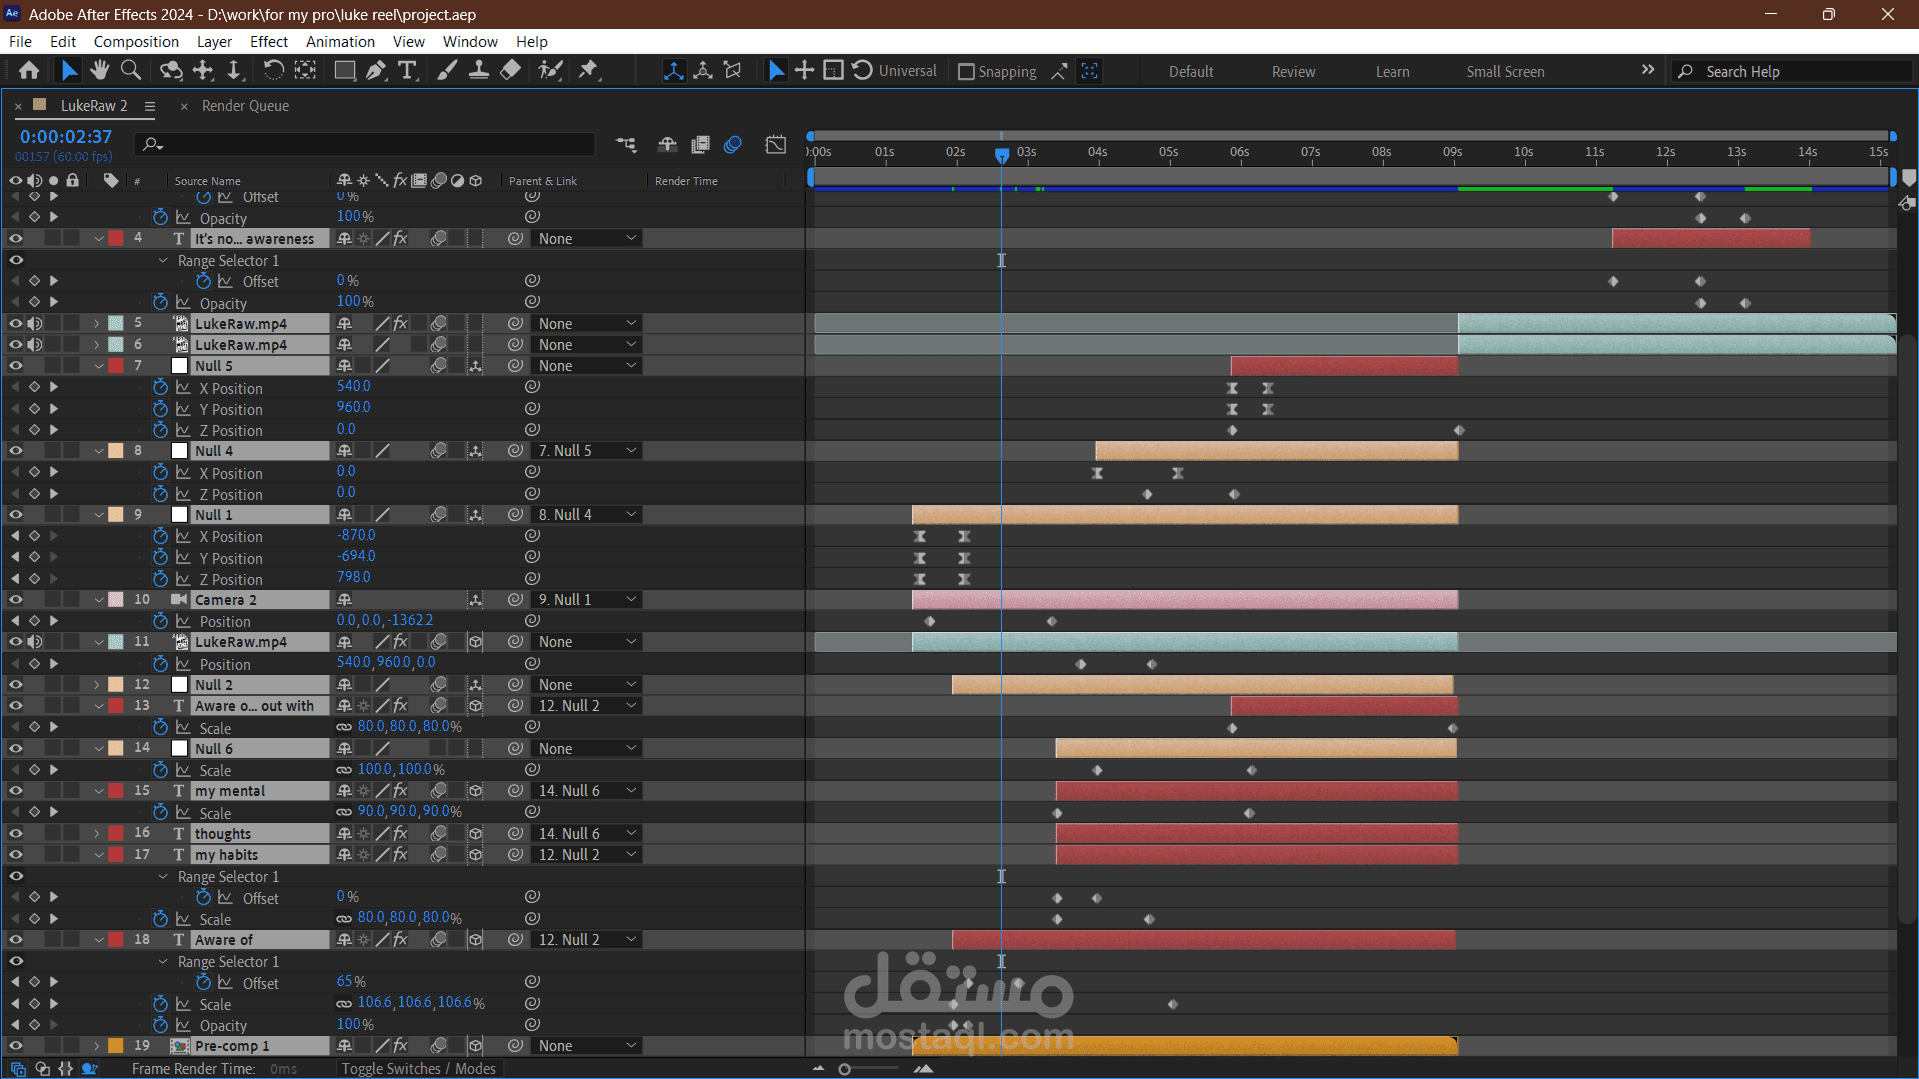Click the parent pick whip for Camera 2
Screen dimensions: 1919x1079
point(515,600)
